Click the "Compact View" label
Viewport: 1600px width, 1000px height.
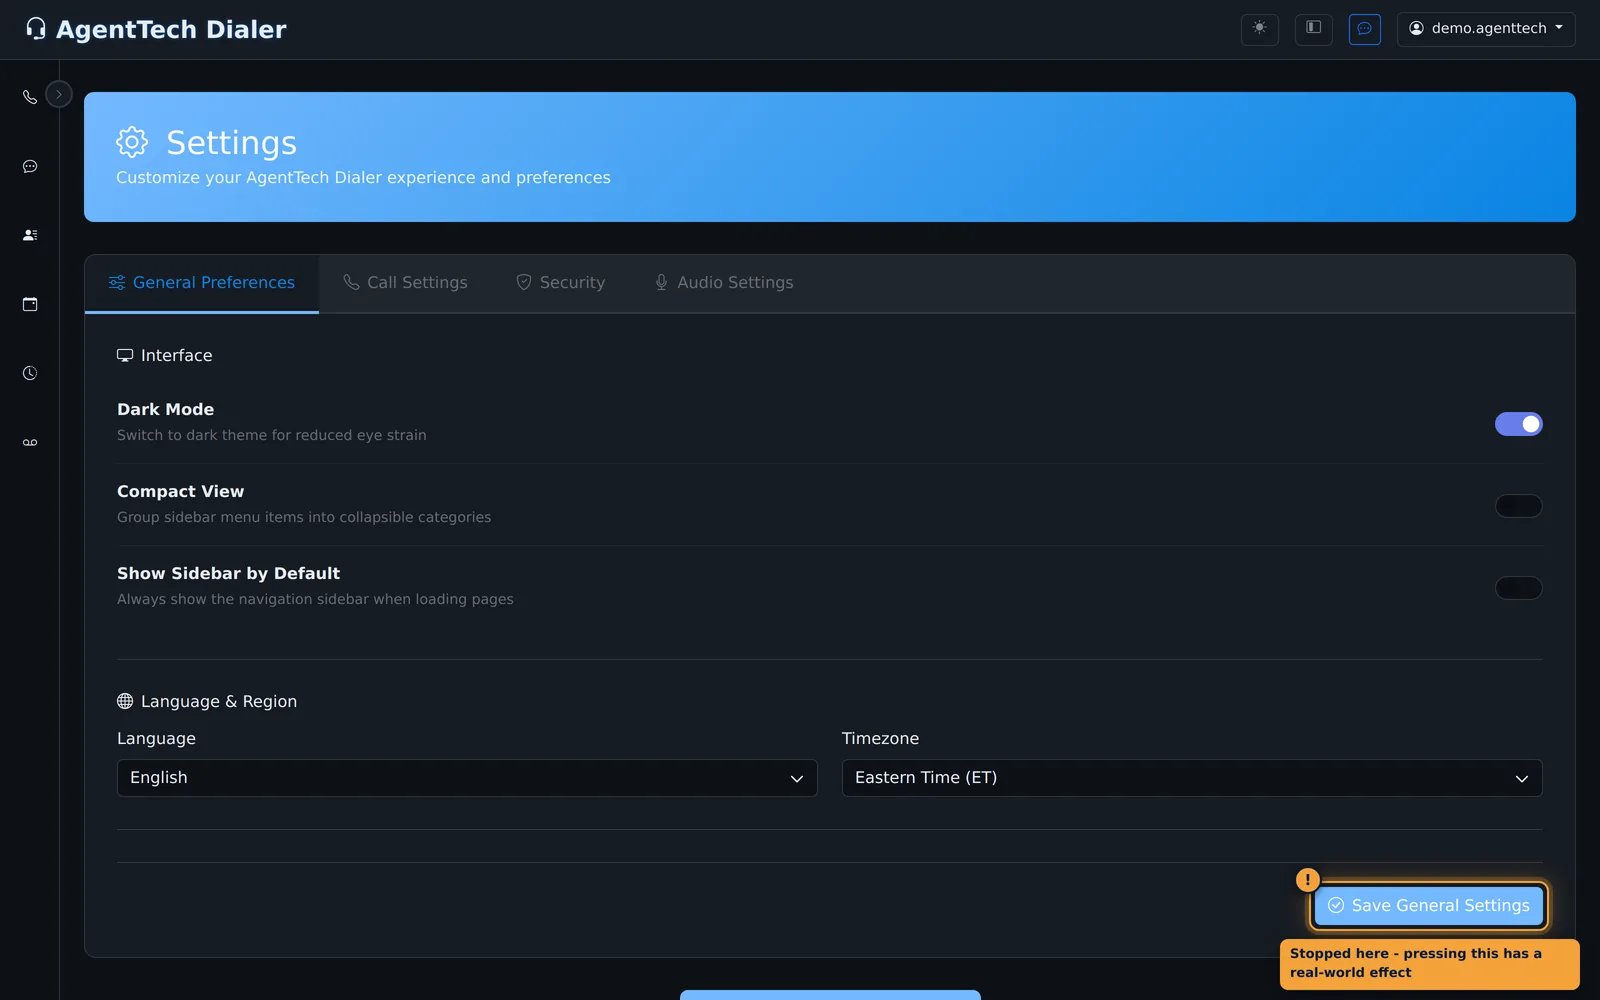click(180, 491)
